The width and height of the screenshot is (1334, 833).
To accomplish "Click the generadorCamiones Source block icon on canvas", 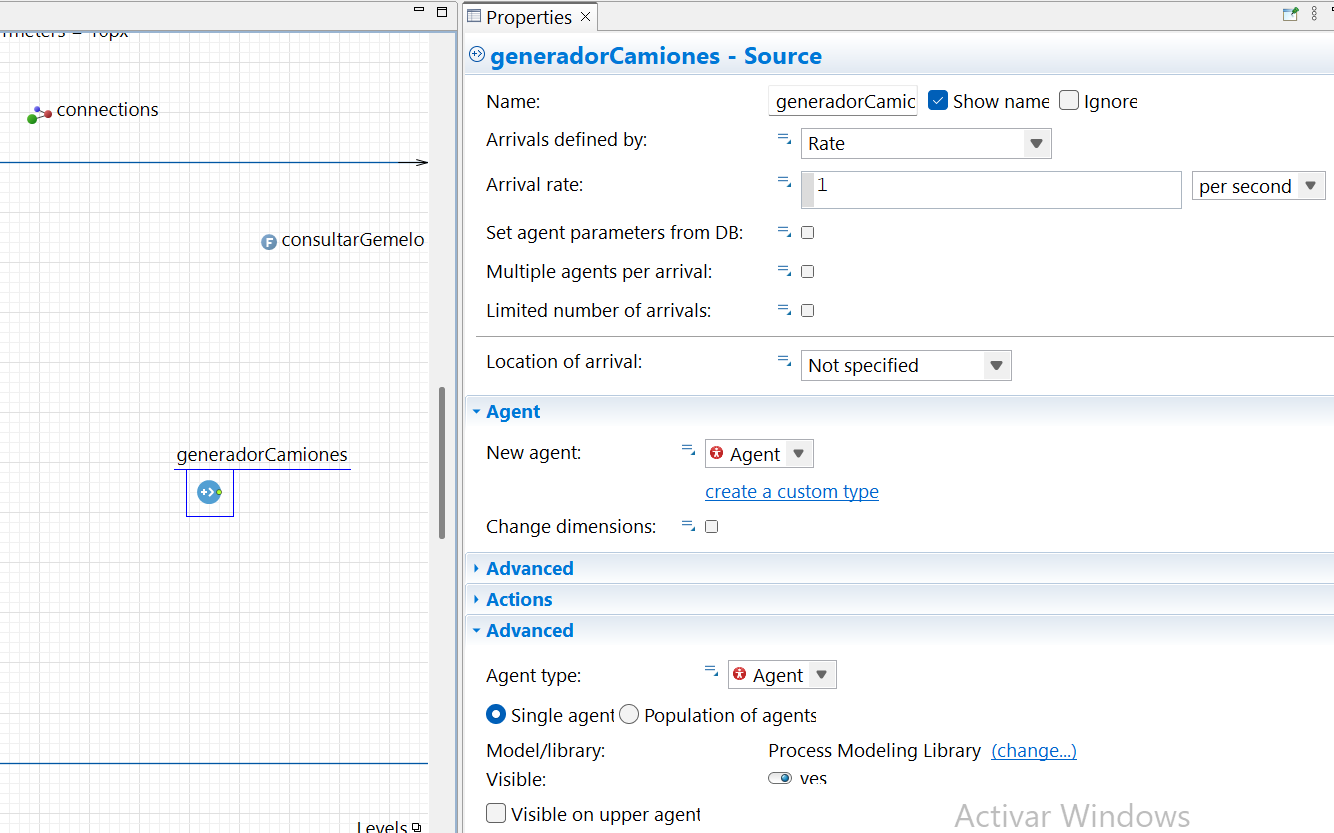I will [x=209, y=492].
